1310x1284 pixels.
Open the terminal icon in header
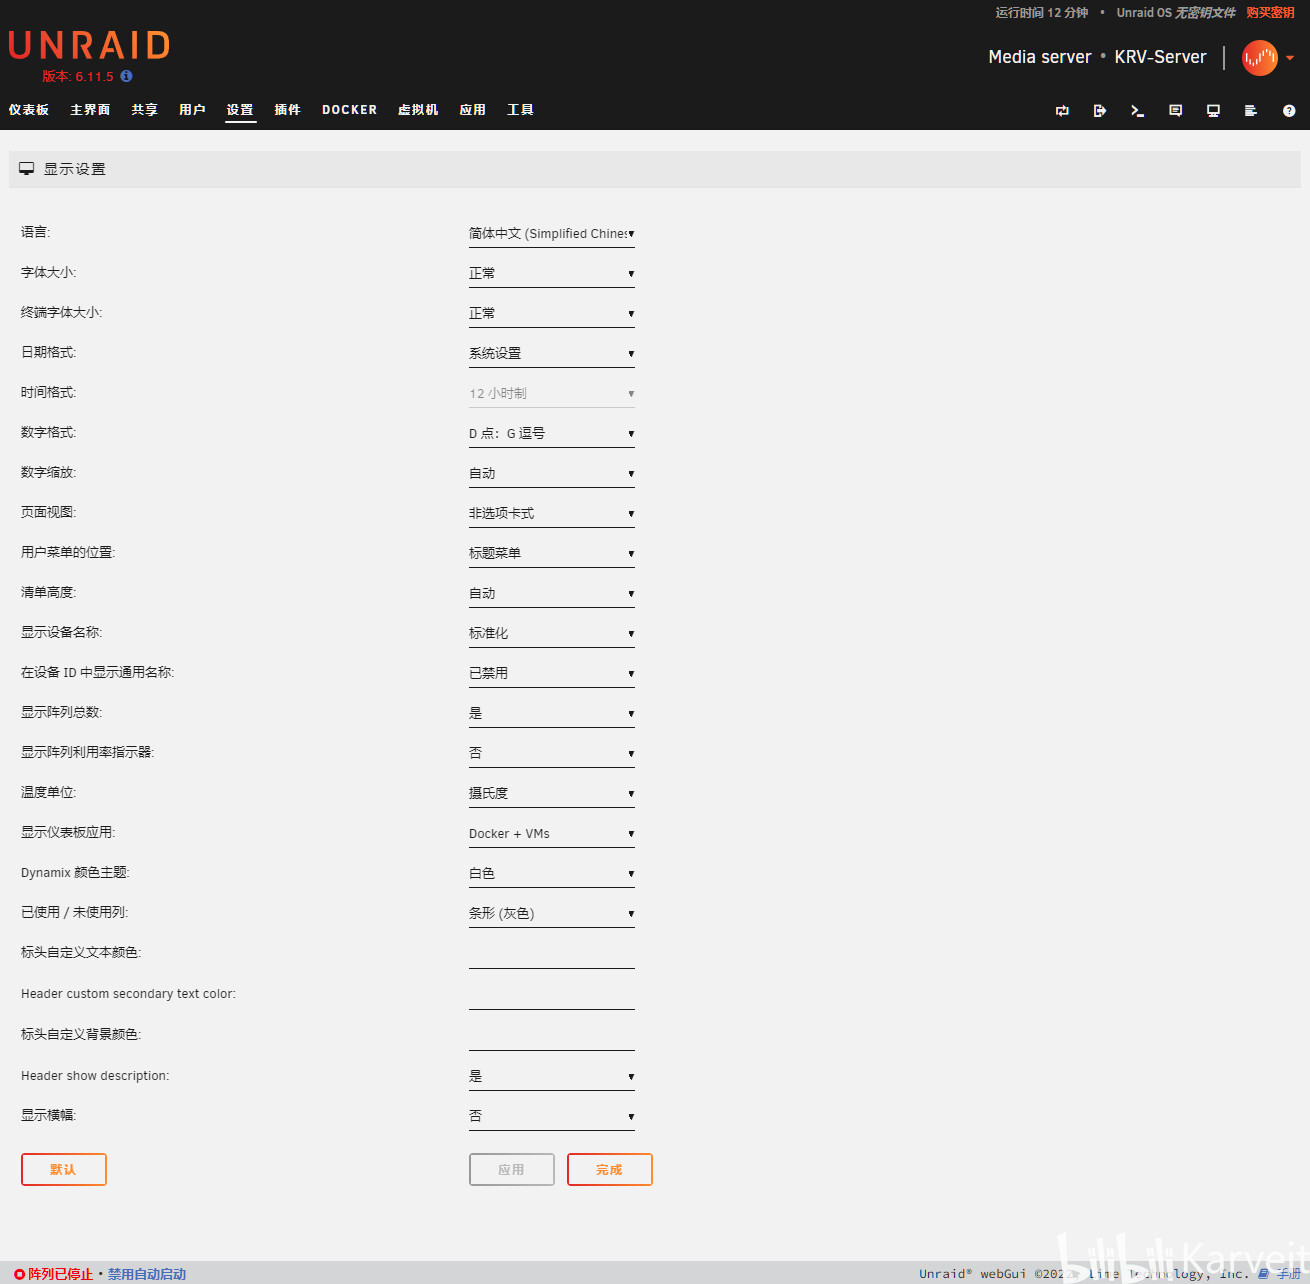click(x=1137, y=111)
